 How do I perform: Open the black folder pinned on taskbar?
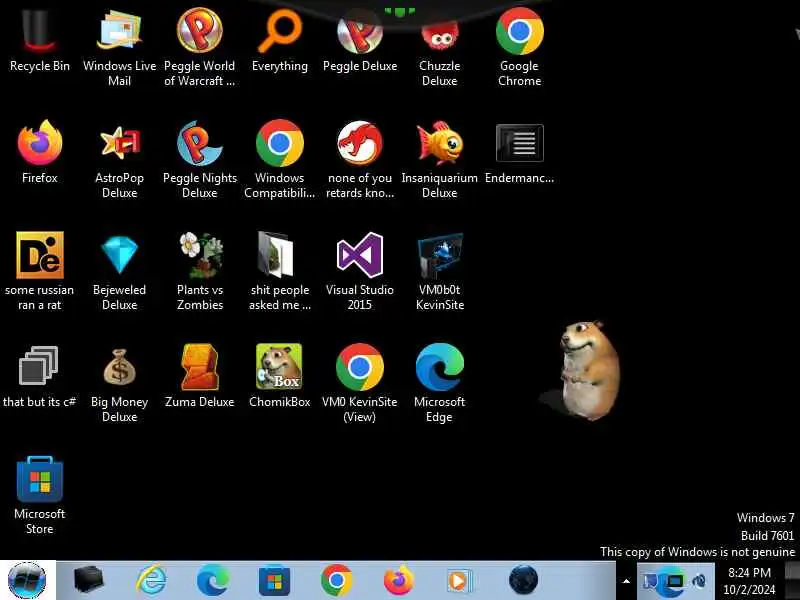click(88, 580)
